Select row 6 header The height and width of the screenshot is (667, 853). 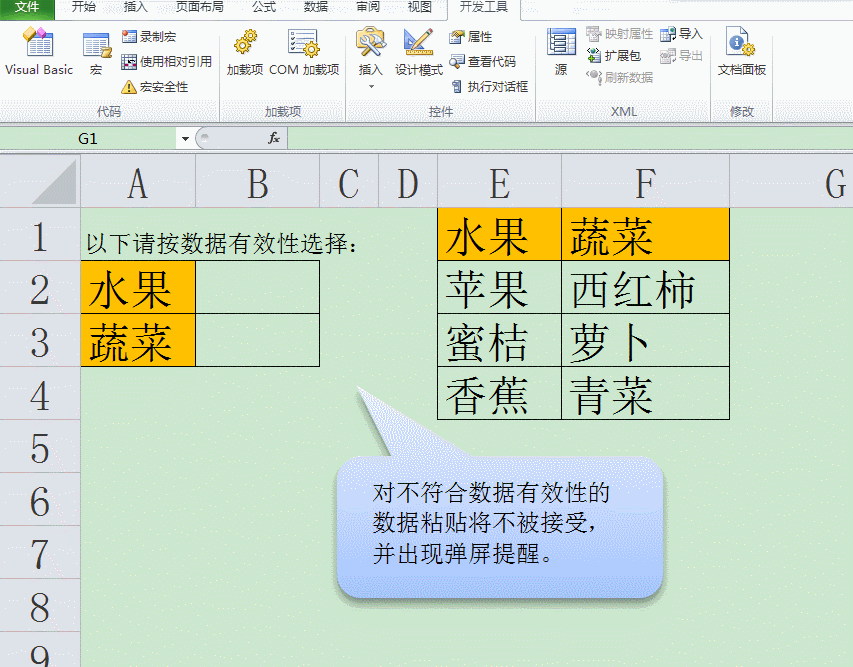(40, 499)
